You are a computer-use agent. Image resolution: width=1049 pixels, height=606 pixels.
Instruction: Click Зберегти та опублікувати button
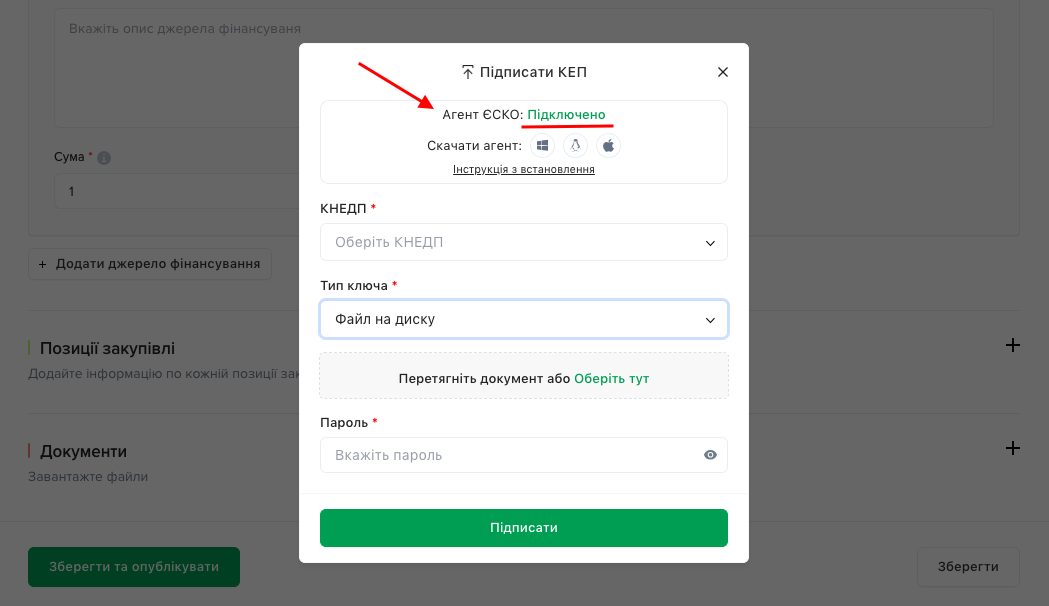pos(134,567)
